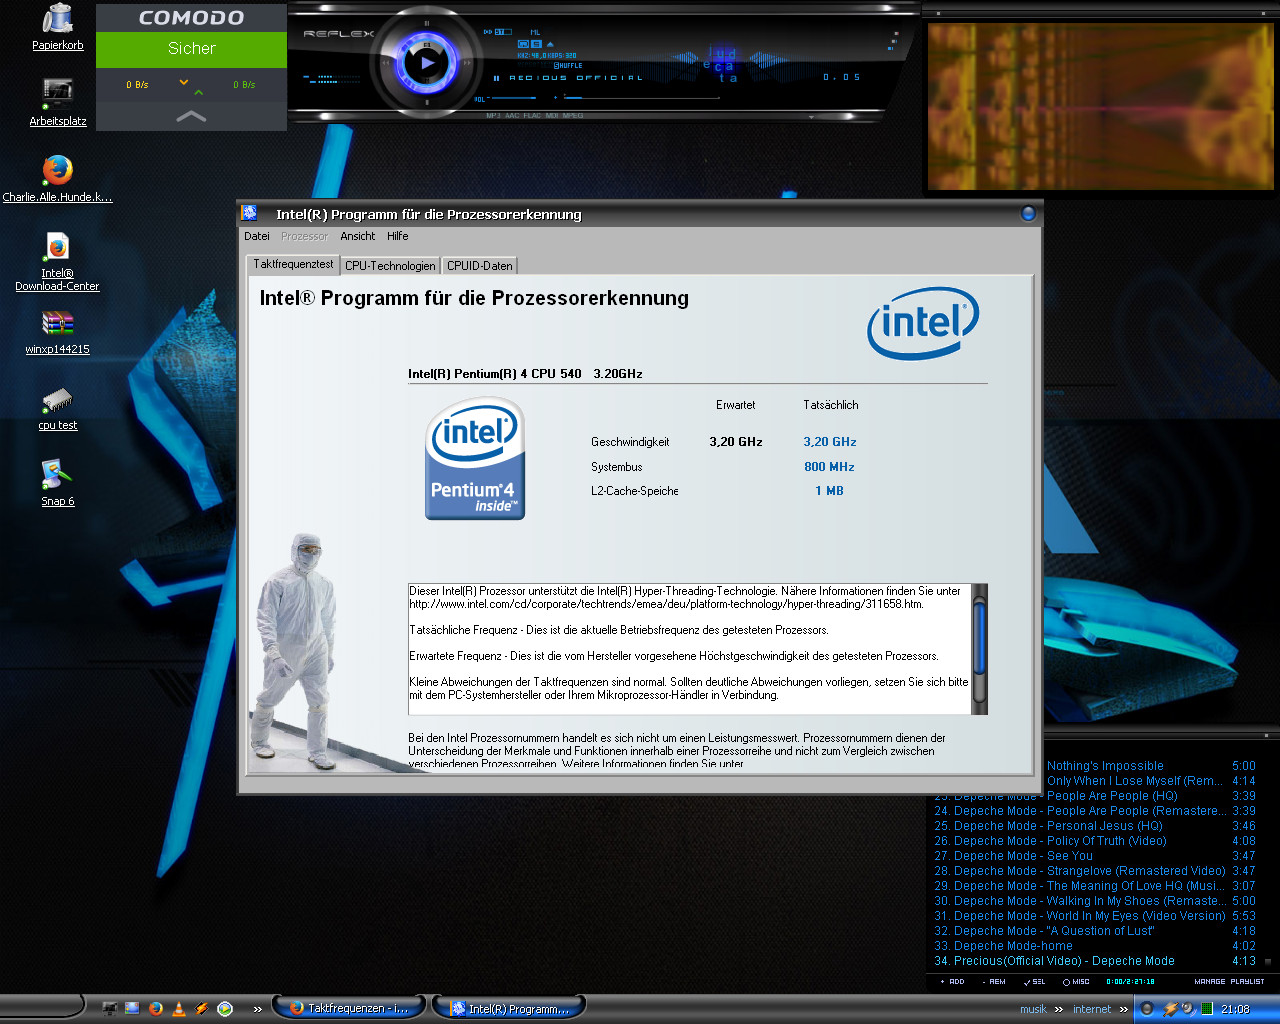
Task: Skip to next track on Reflex dial
Action: coord(469,63)
